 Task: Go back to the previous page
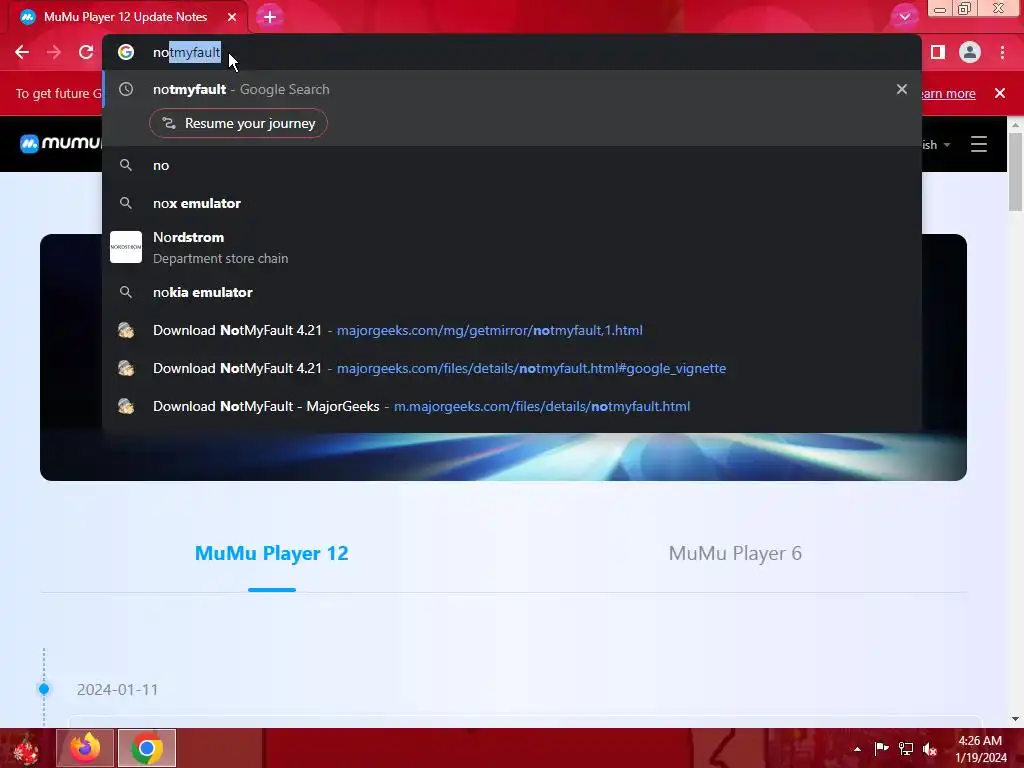(22, 52)
